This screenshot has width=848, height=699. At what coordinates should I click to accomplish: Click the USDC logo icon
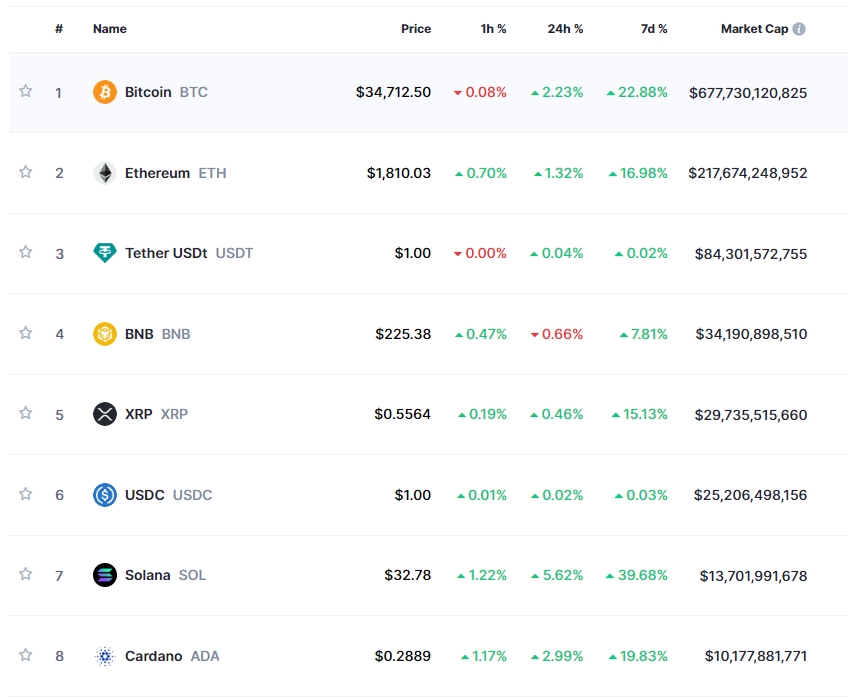click(105, 495)
